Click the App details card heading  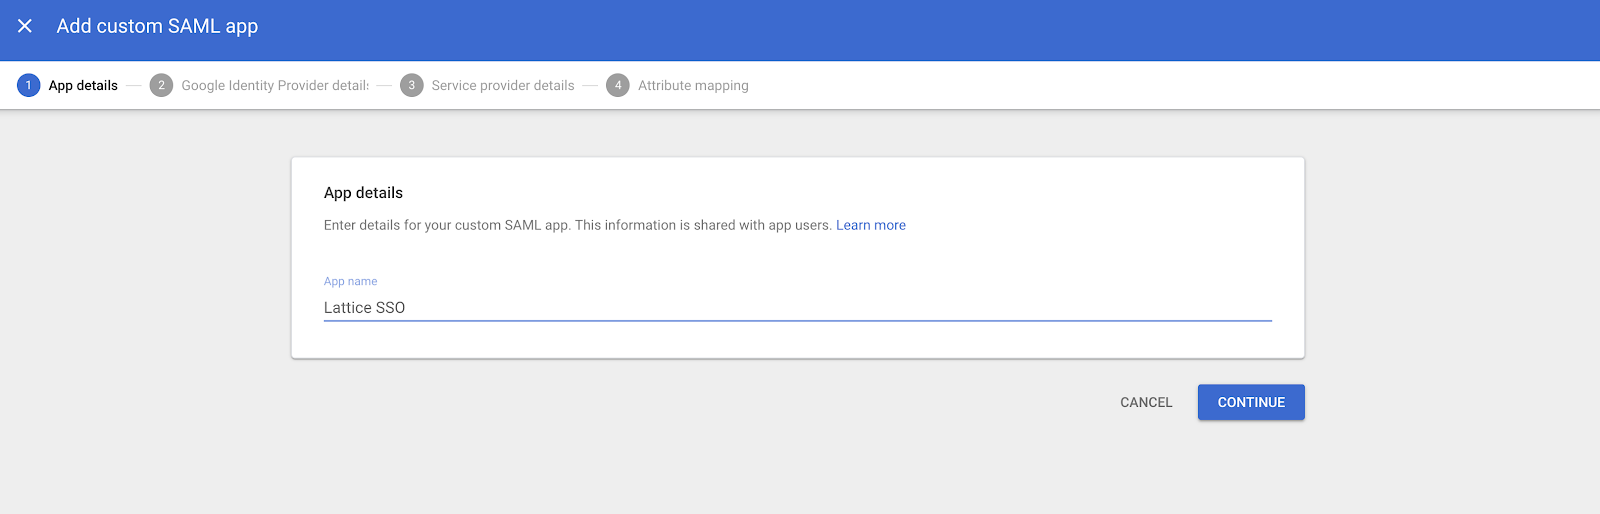point(363,193)
